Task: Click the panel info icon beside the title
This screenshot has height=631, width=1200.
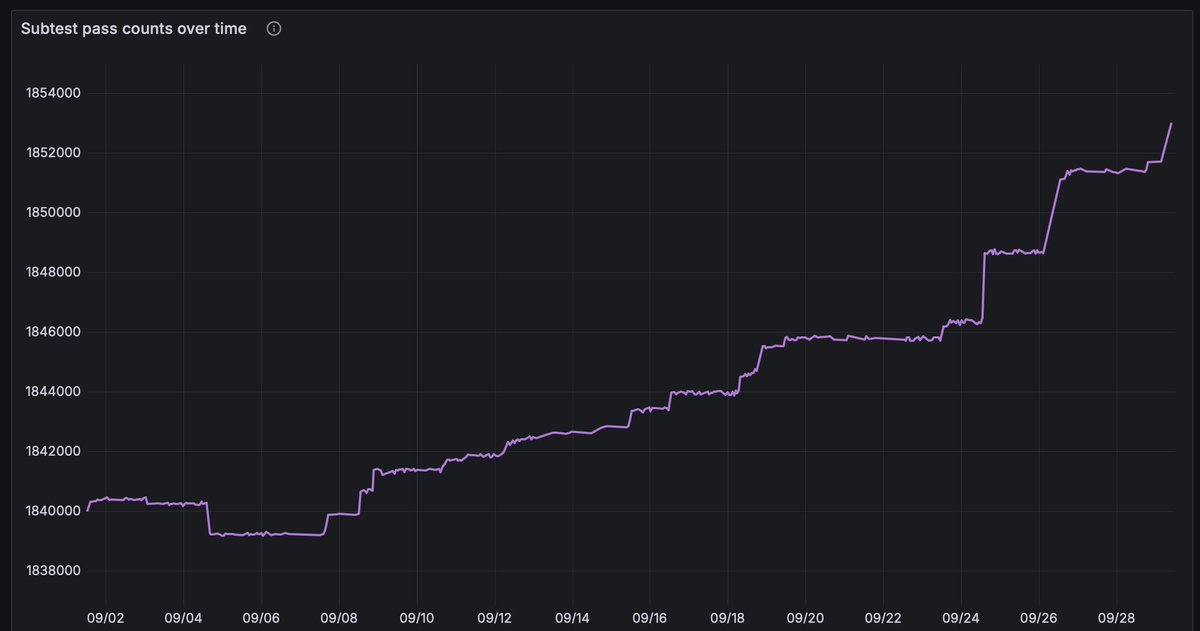Action: tap(274, 29)
